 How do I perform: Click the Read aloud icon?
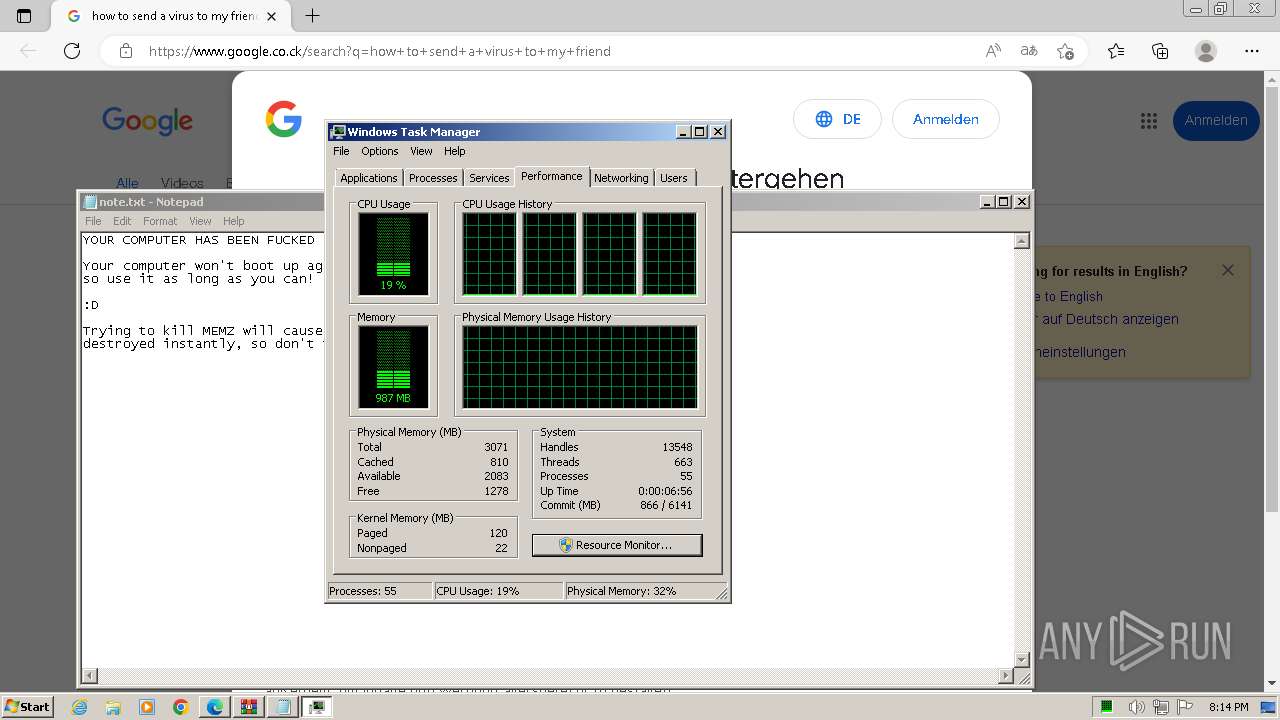point(993,51)
